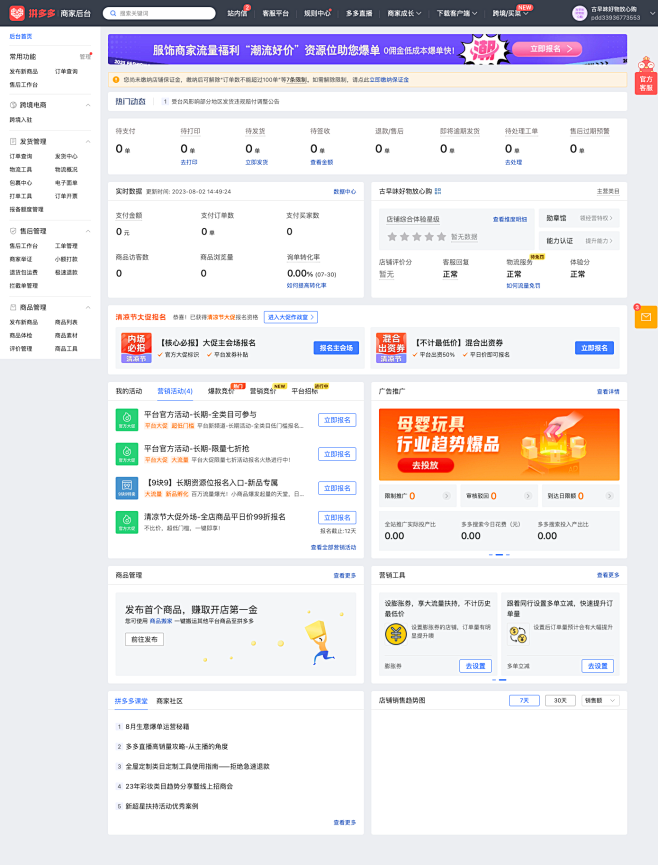
Task: Click 去设置 for 膨胀券
Action: (475, 666)
